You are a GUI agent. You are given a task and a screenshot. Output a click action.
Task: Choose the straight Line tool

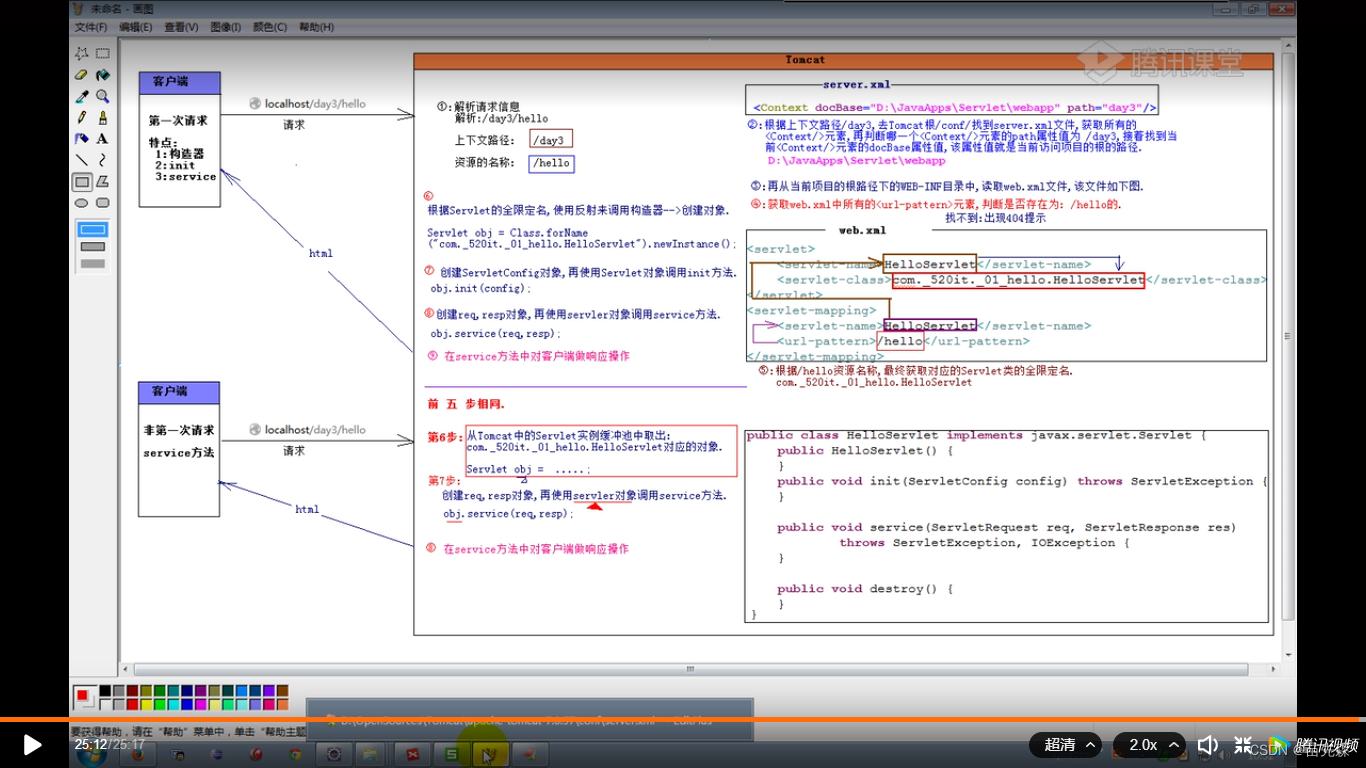click(x=82, y=160)
